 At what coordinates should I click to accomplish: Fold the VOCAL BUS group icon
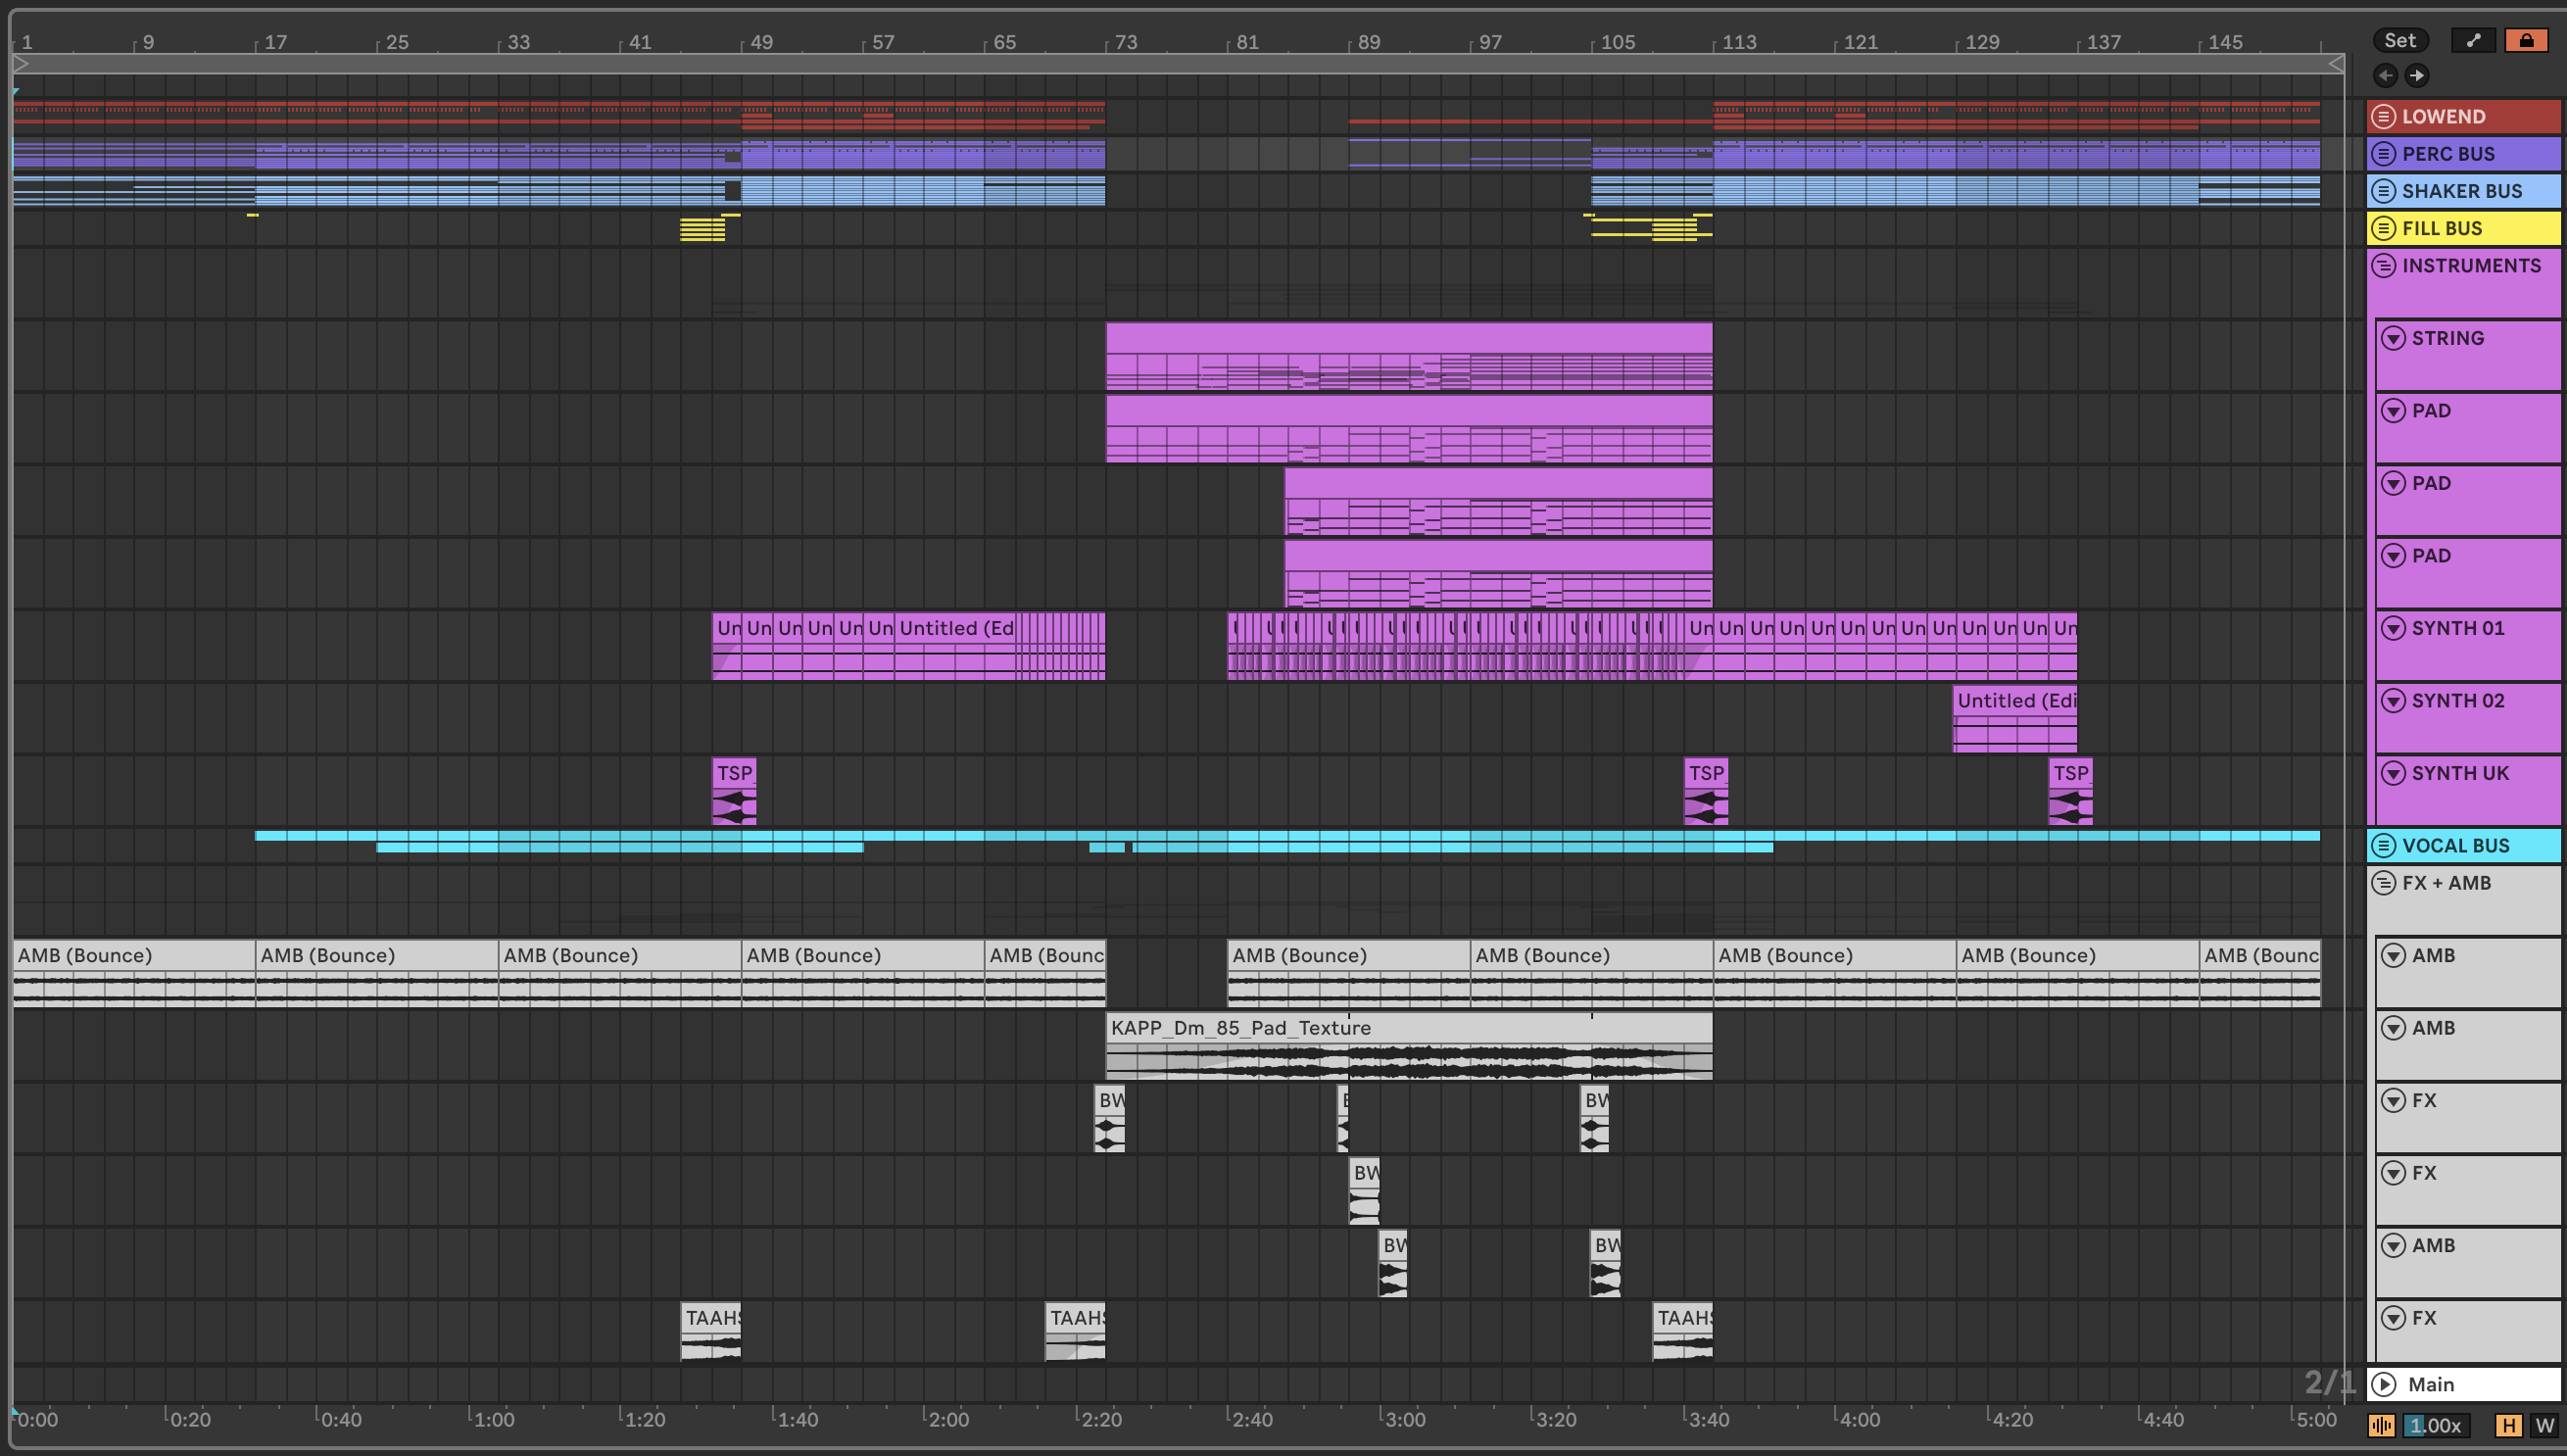(2384, 846)
